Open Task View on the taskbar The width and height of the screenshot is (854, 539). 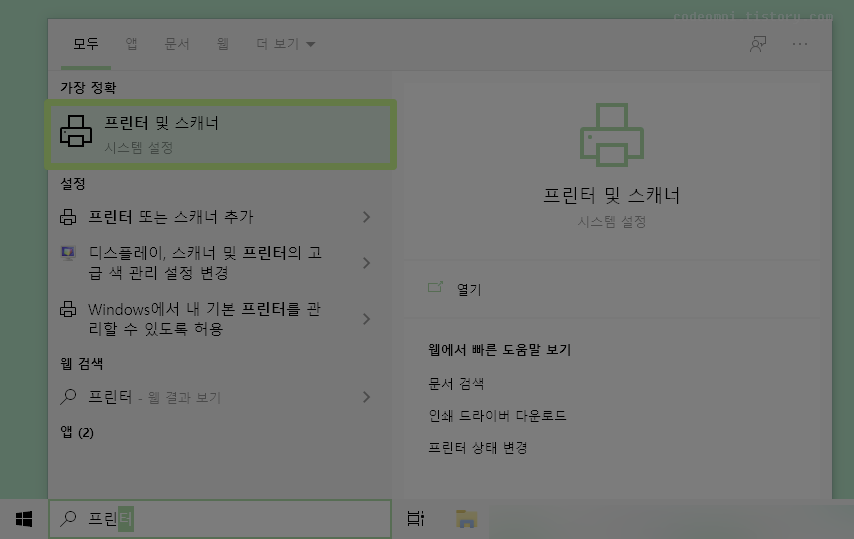[x=416, y=518]
